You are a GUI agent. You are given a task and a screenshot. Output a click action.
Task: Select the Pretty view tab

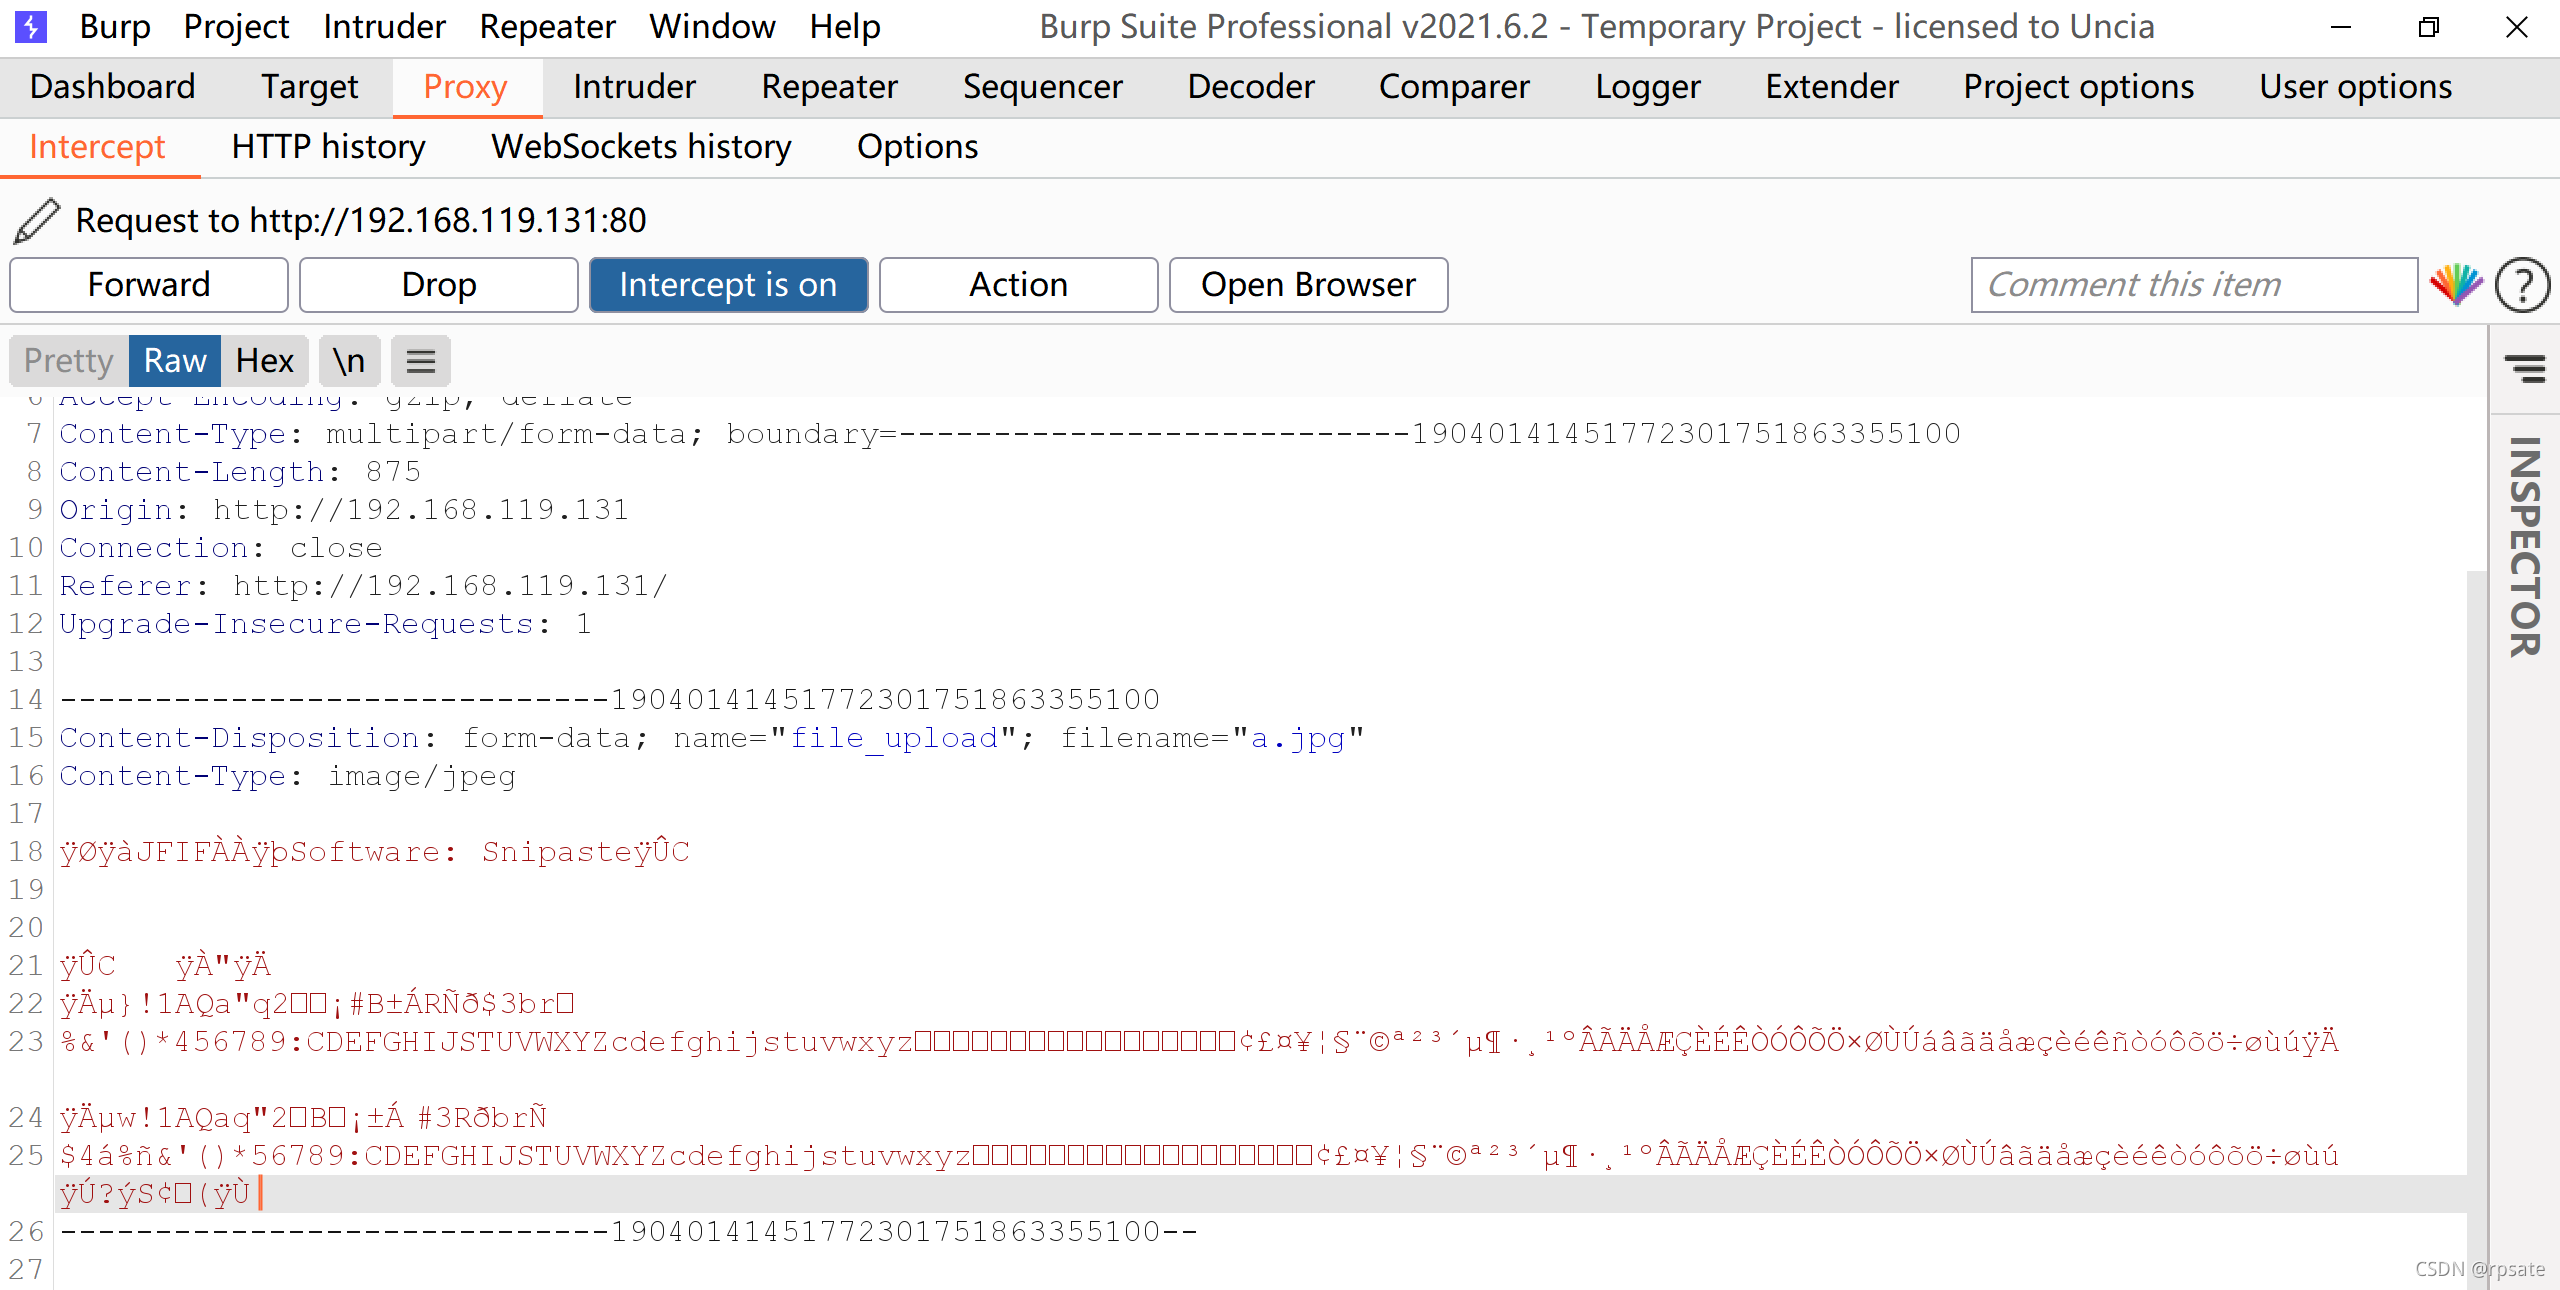68,361
